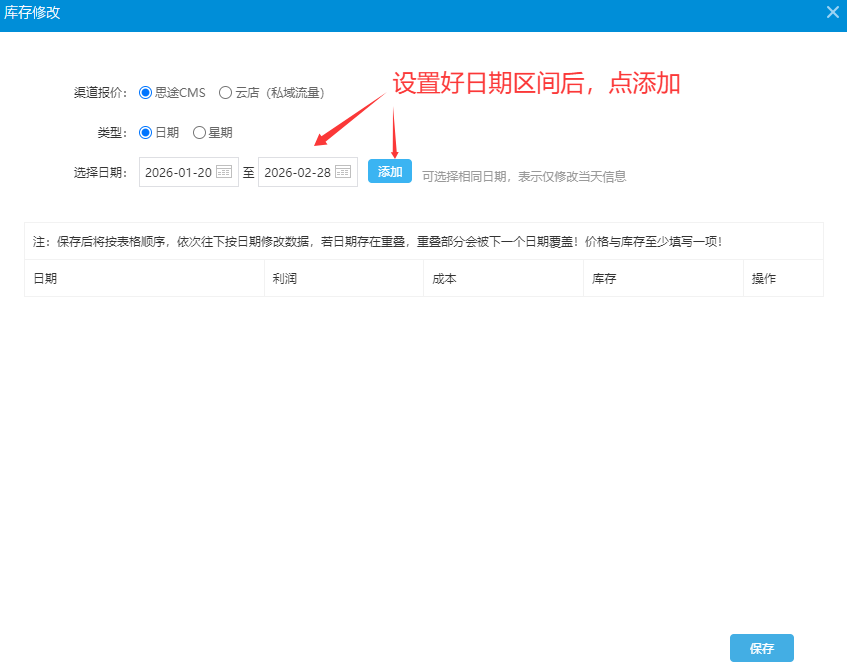Viewport: 847px width, 672px height.
Task: Choose the 日期 type radio button
Action: coord(146,132)
